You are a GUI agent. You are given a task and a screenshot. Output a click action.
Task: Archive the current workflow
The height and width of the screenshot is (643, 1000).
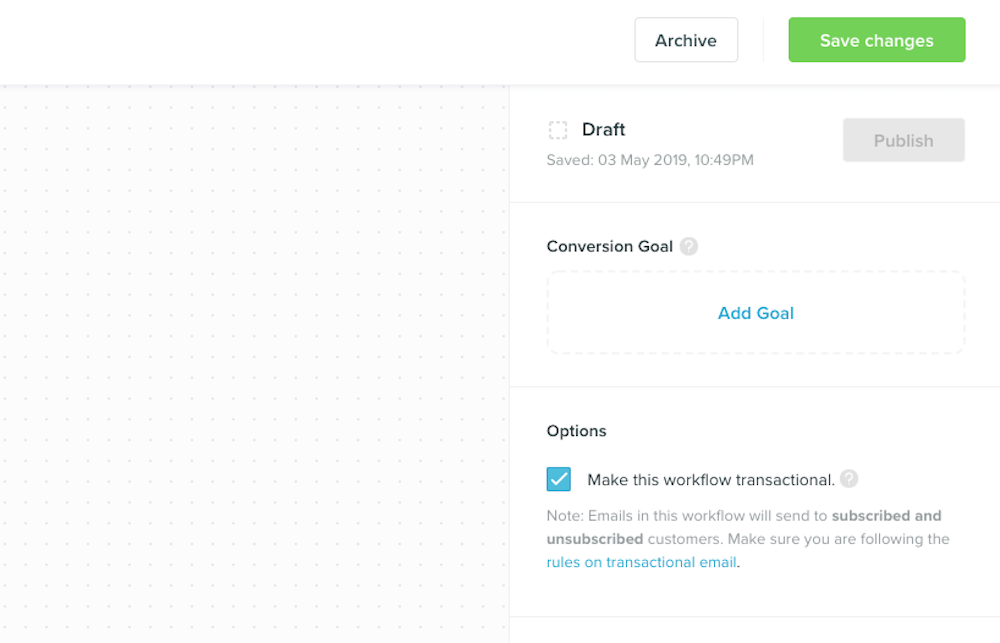coord(686,40)
